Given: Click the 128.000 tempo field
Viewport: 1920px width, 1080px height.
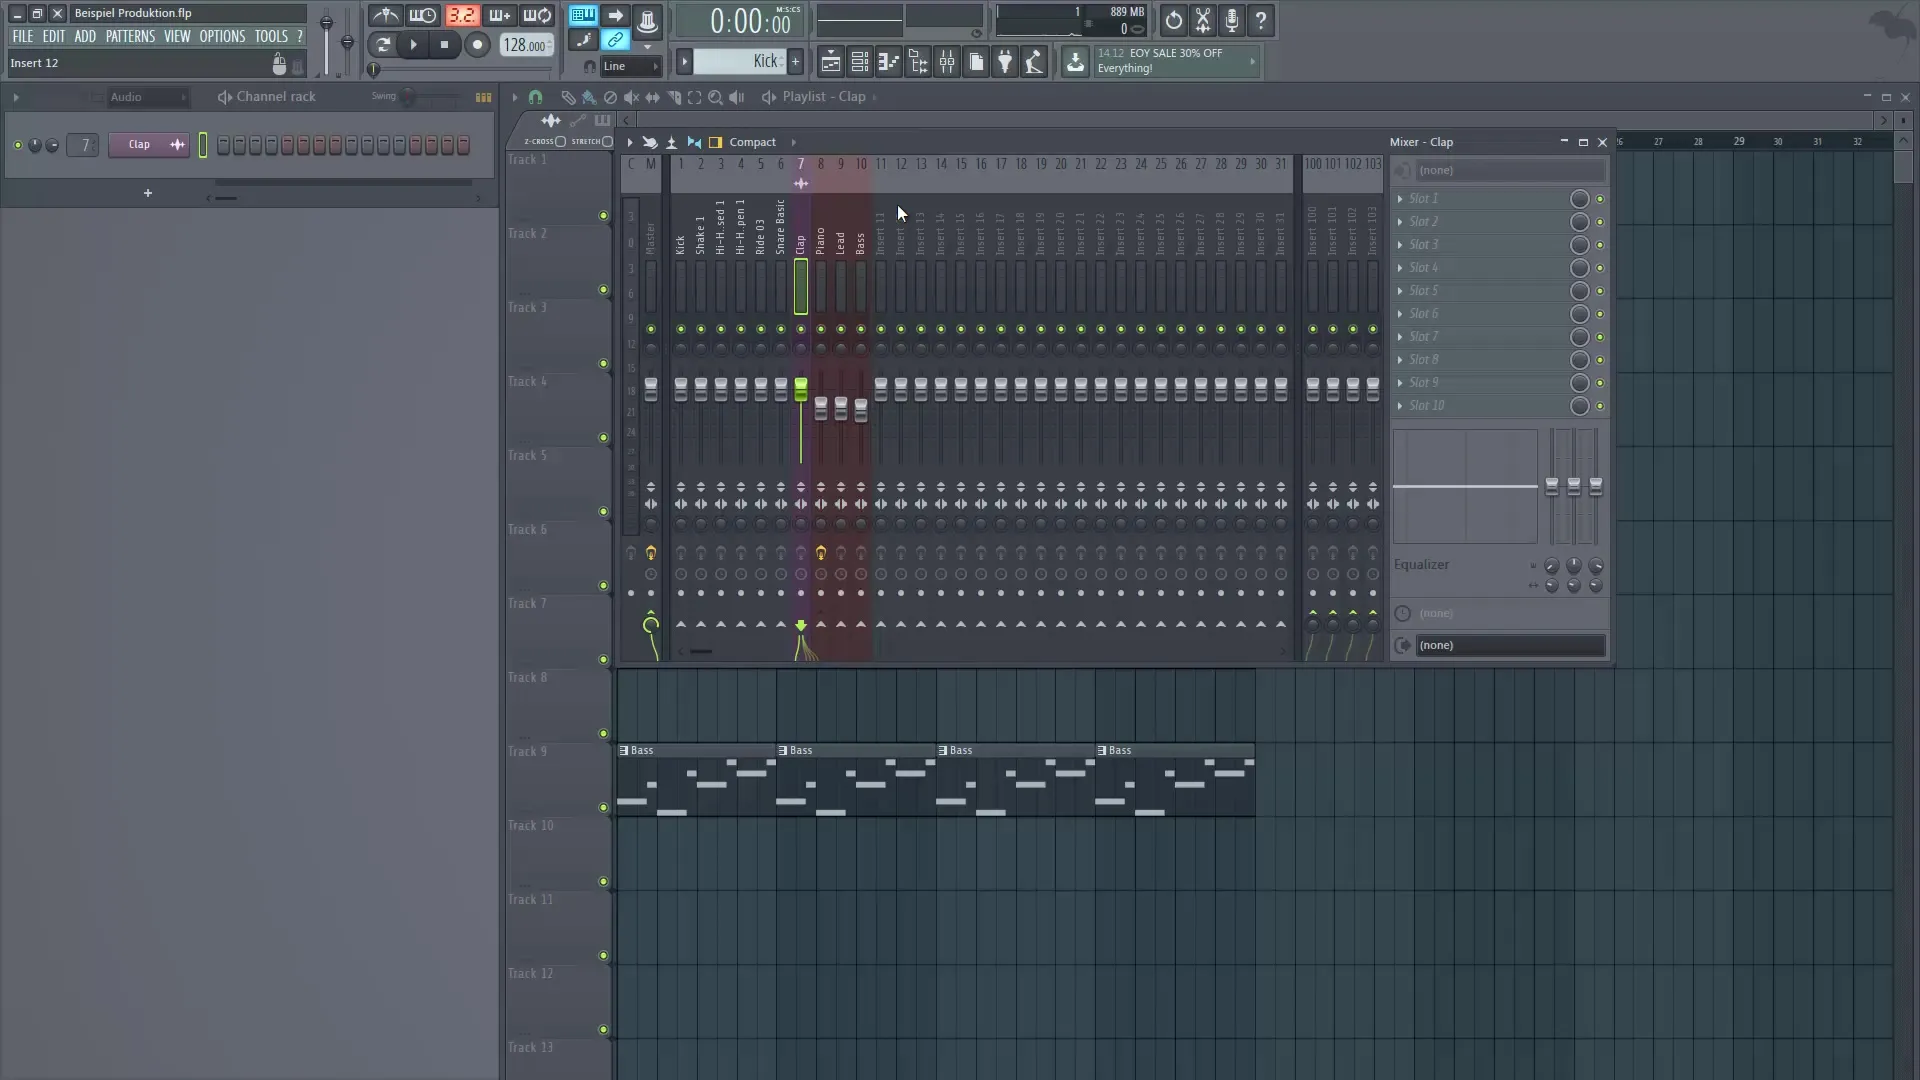Looking at the screenshot, I should coord(525,45).
